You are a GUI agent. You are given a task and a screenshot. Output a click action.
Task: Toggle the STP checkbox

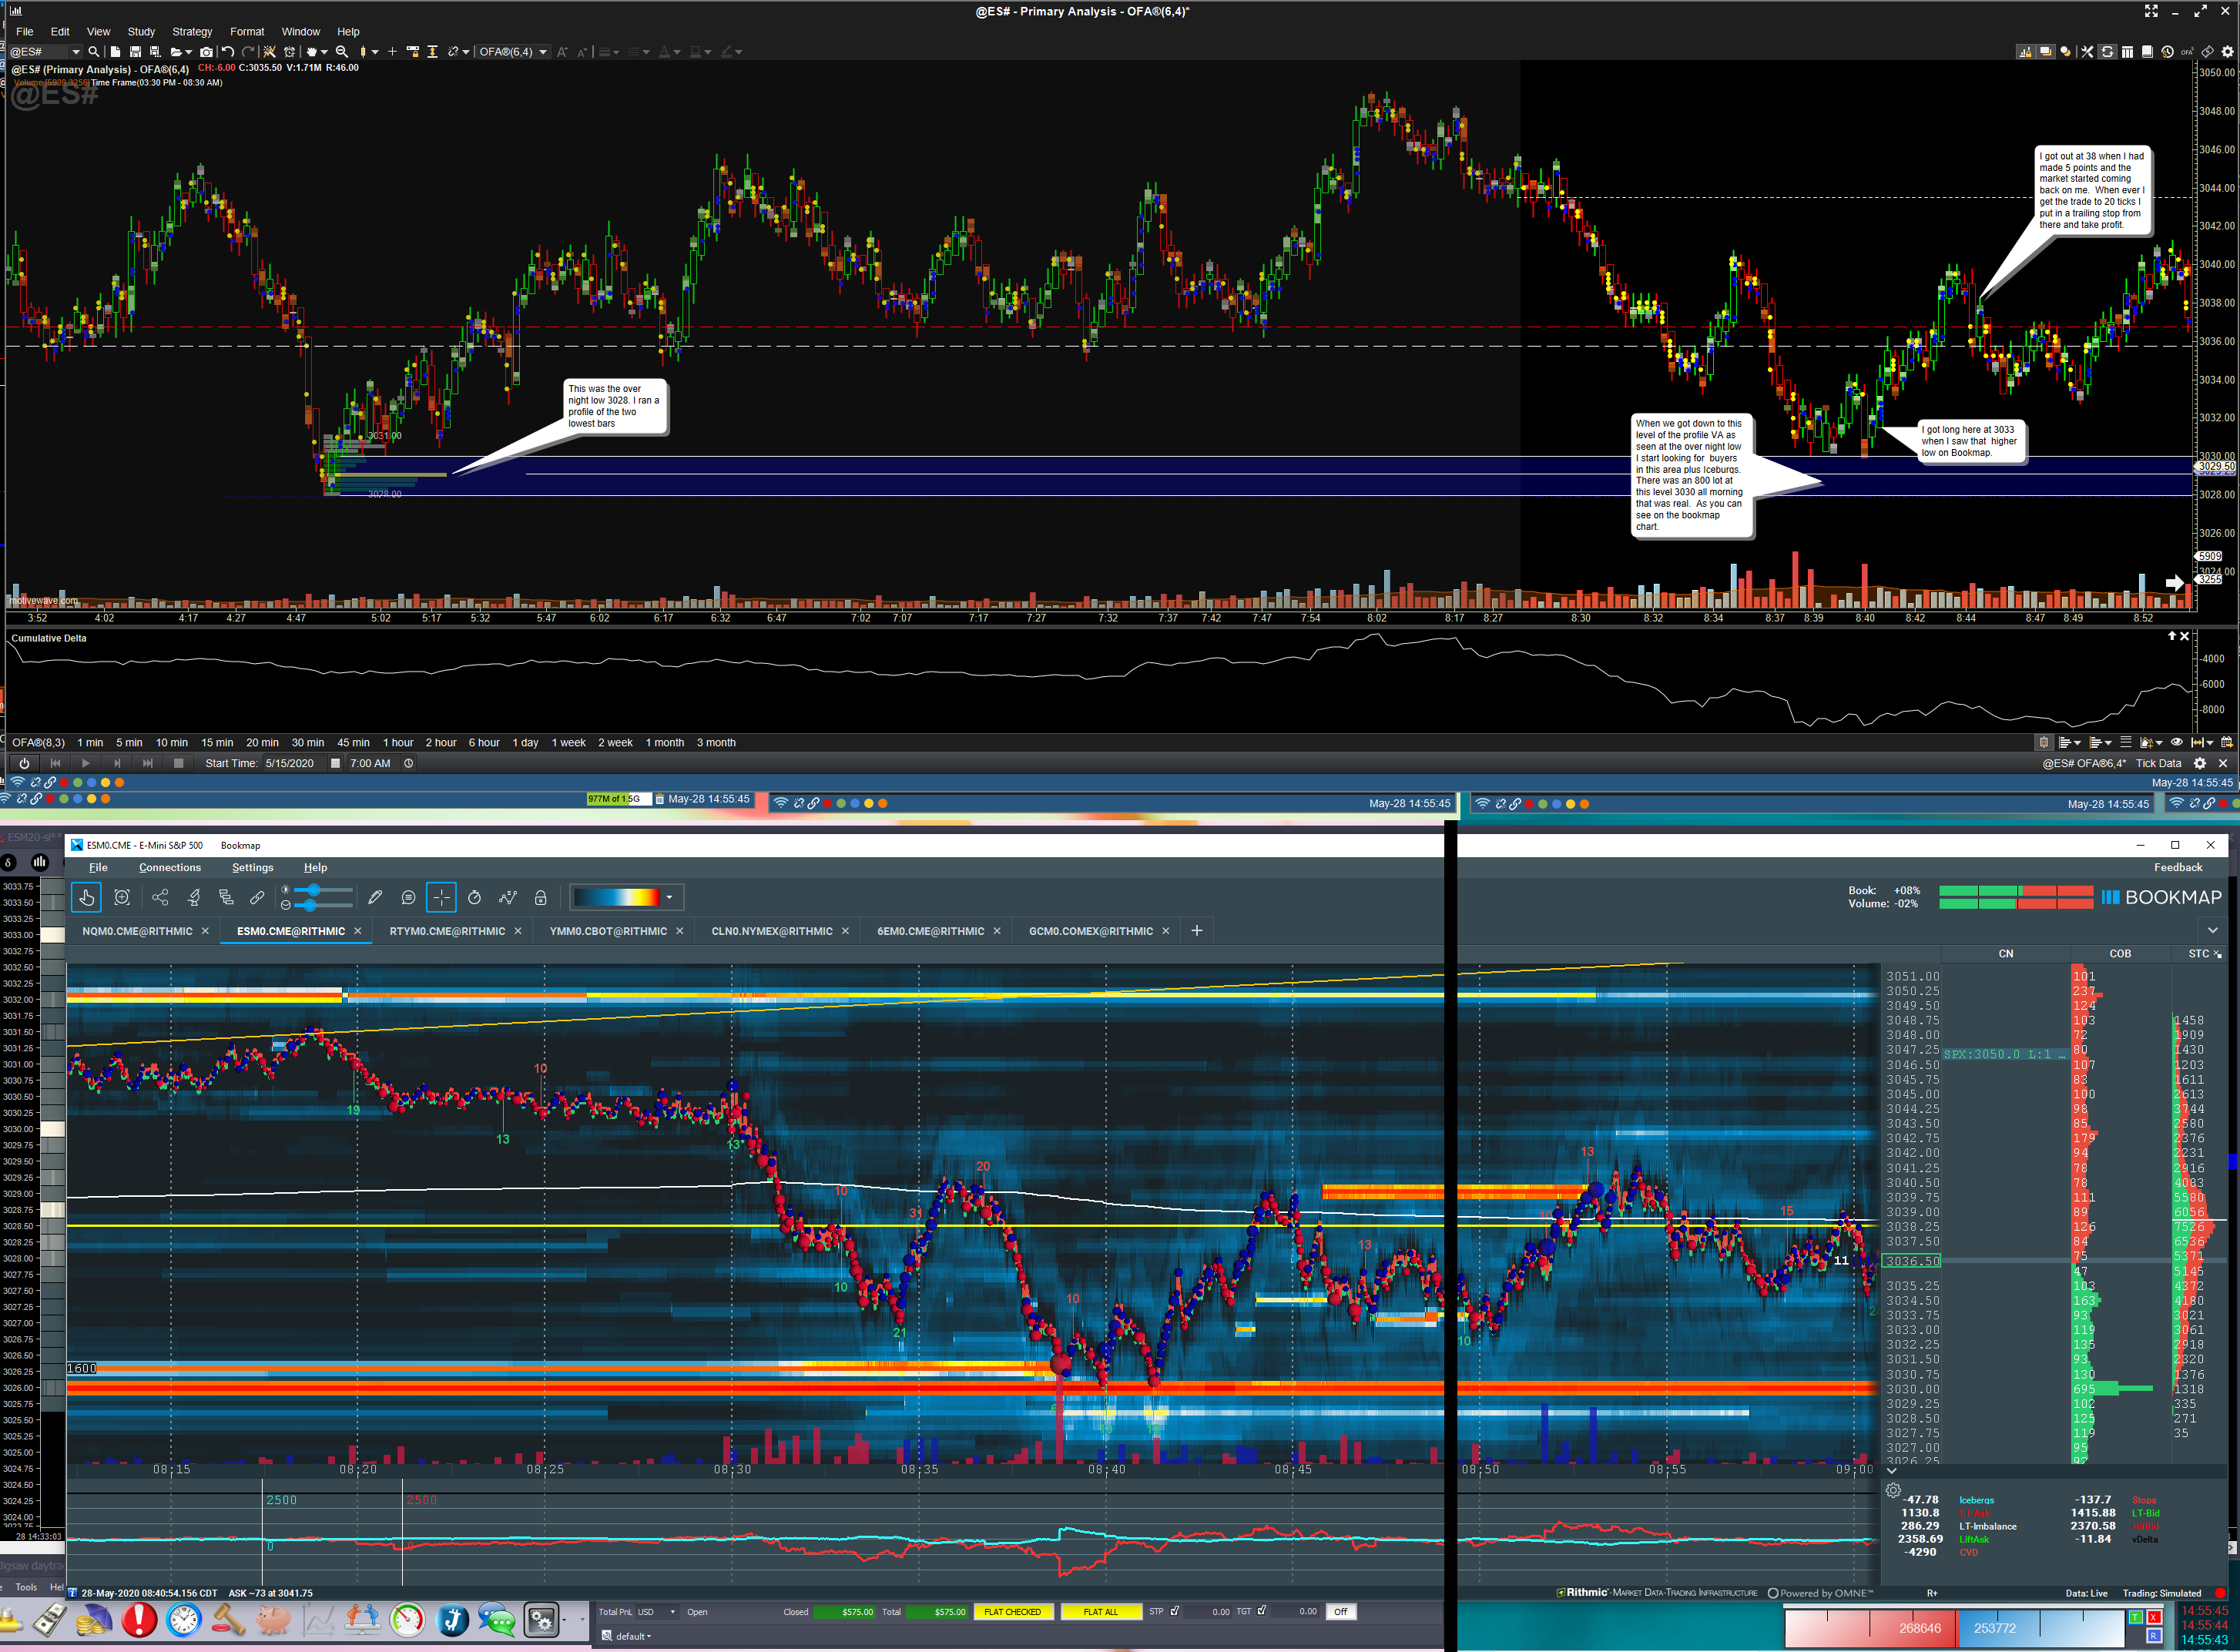pyautogui.click(x=1175, y=1611)
